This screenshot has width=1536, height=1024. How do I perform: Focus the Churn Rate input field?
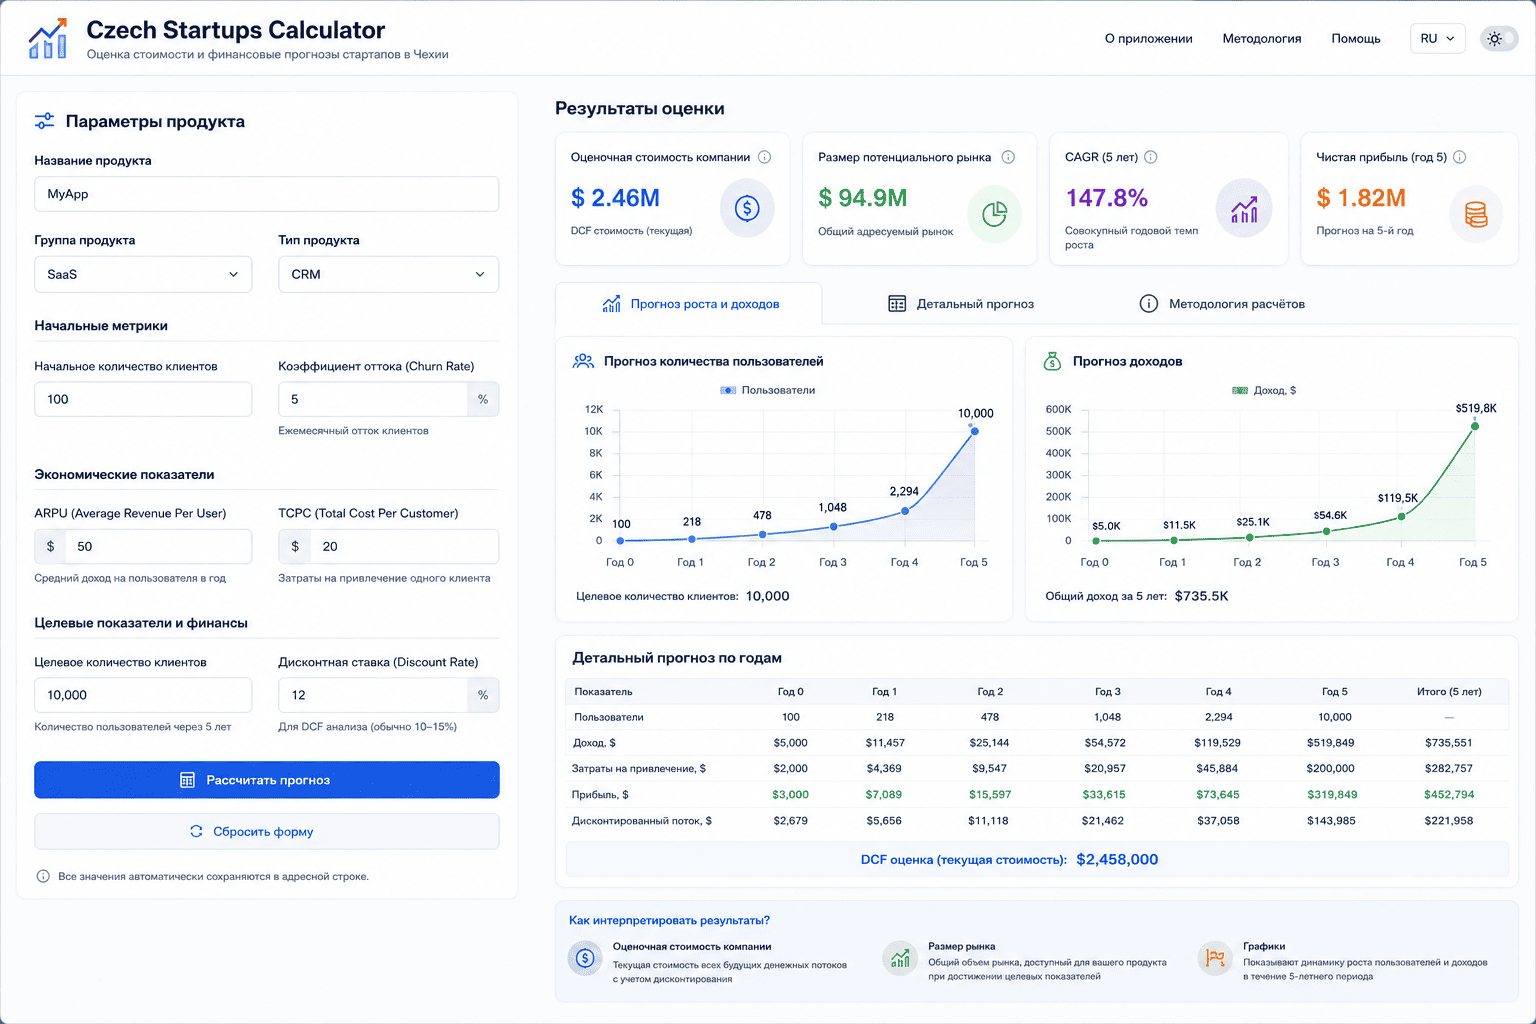click(373, 399)
